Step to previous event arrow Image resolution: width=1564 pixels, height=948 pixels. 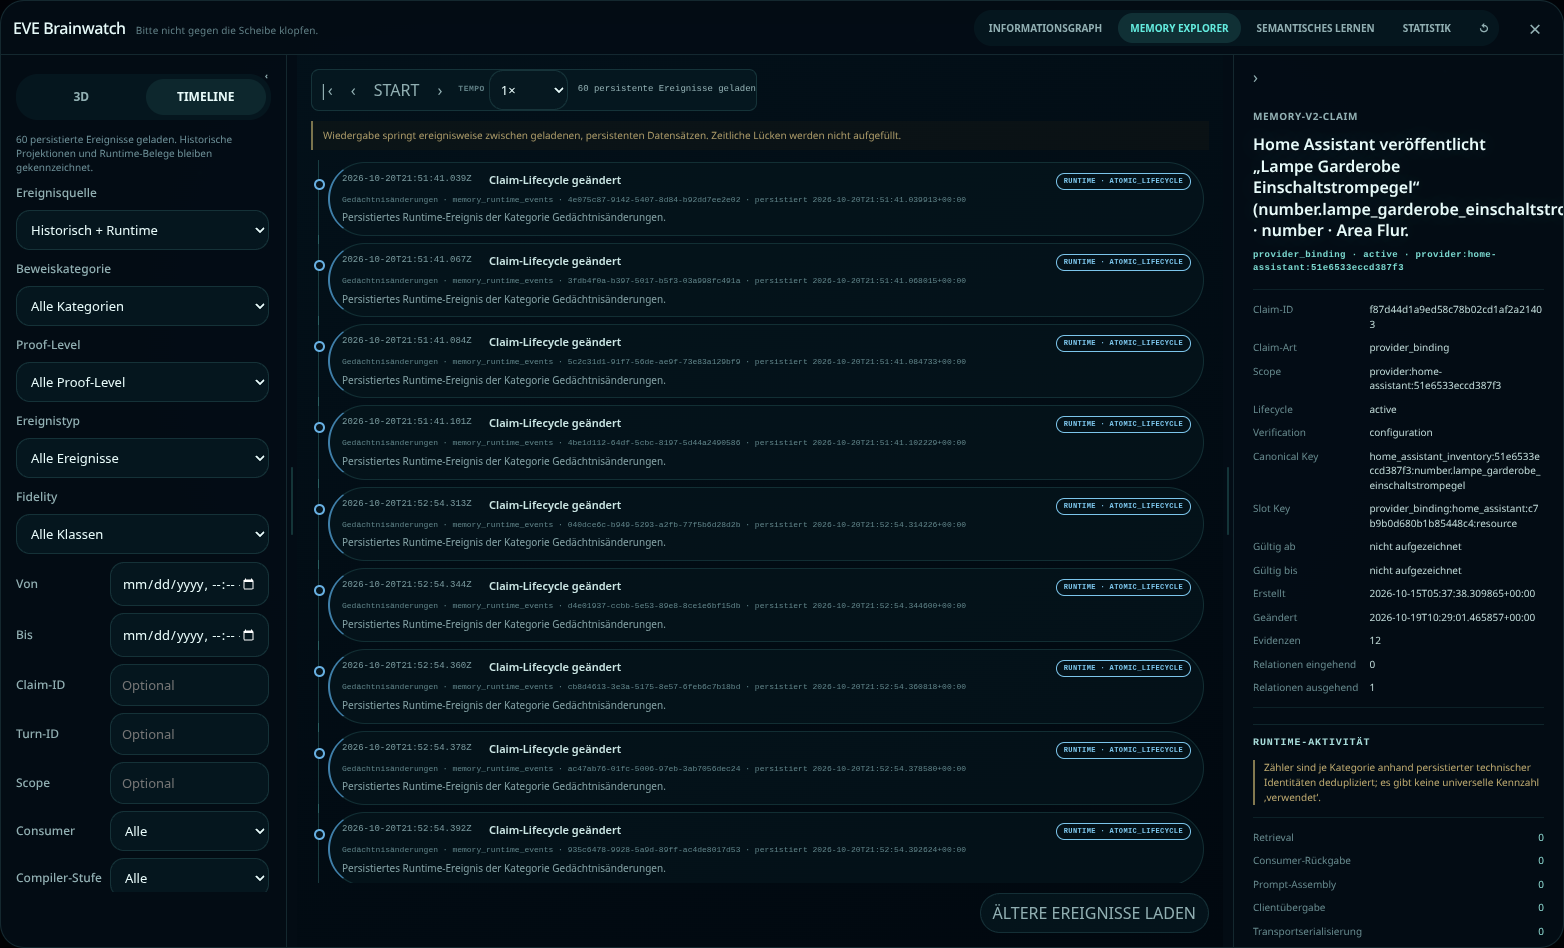353,91
